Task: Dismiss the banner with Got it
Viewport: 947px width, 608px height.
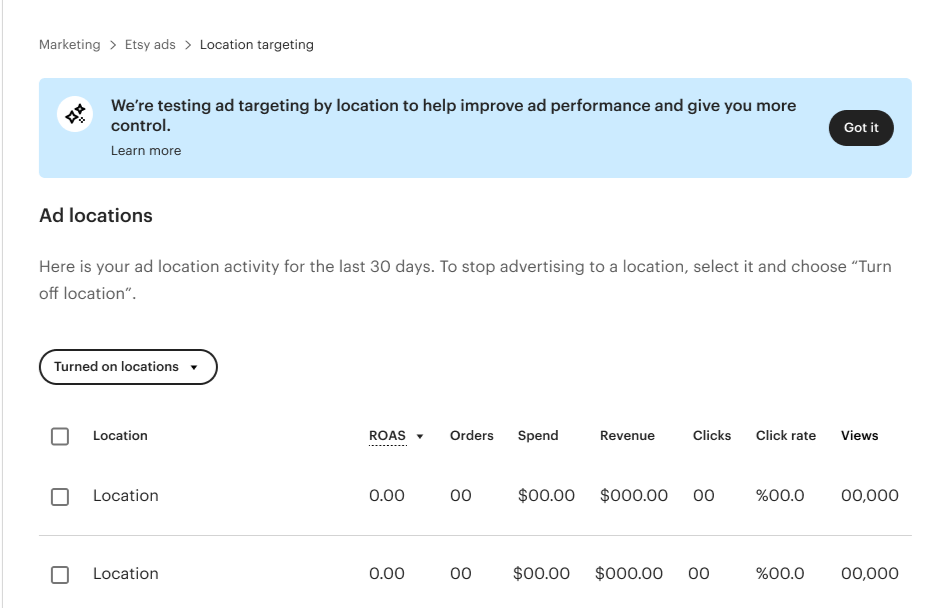Action: tap(861, 128)
